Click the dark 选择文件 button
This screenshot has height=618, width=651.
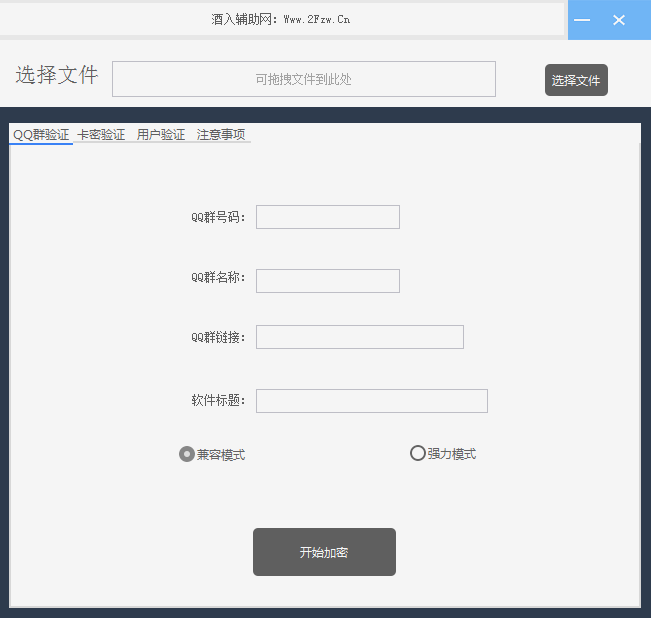(576, 80)
